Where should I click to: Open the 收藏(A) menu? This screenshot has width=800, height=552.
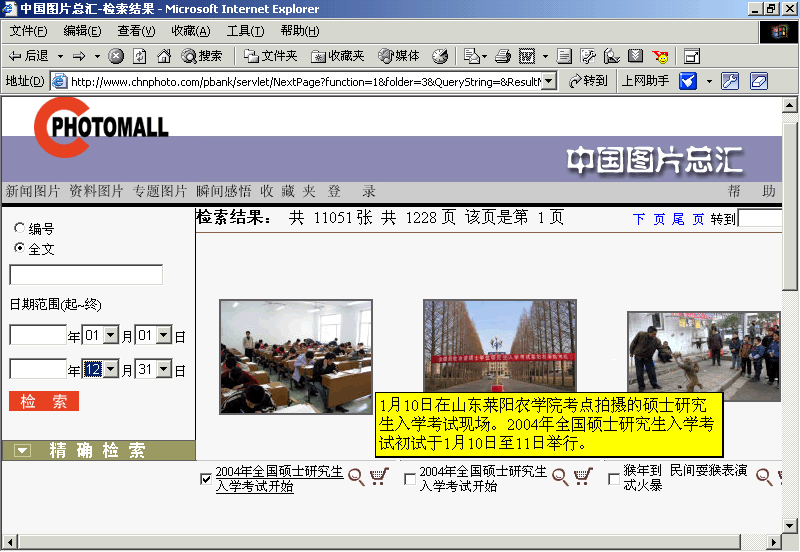[191, 31]
